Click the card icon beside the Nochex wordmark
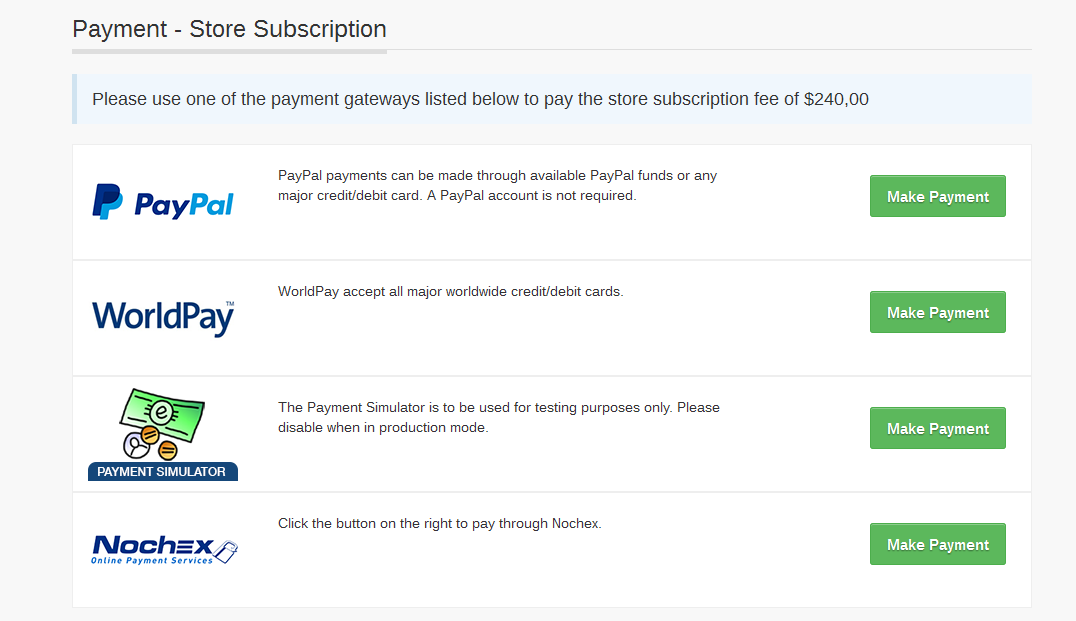1076x621 pixels. coord(227,551)
